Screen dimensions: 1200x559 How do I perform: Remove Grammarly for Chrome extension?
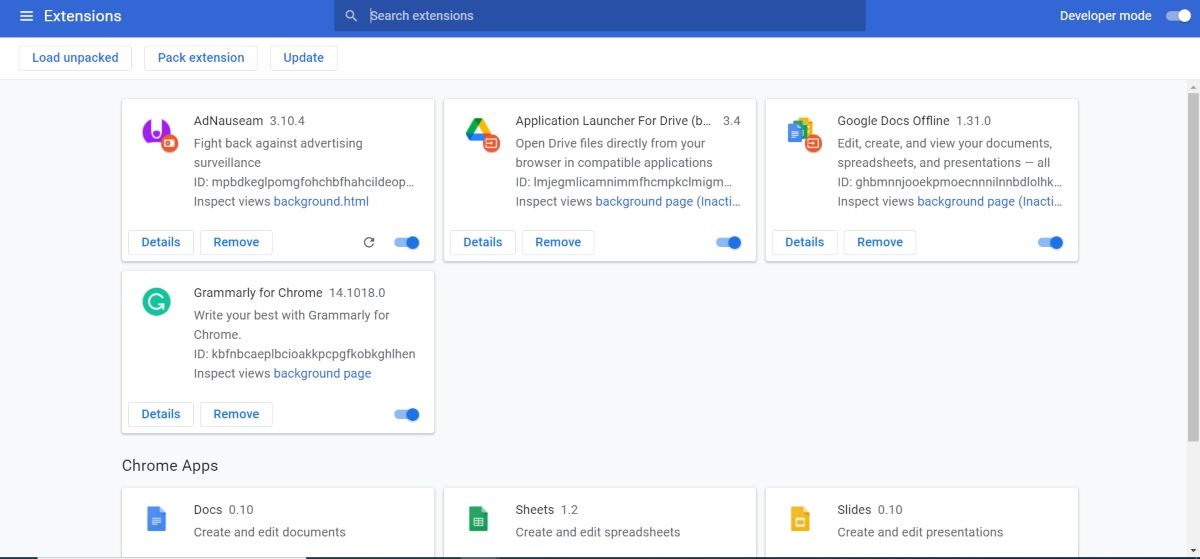236,414
